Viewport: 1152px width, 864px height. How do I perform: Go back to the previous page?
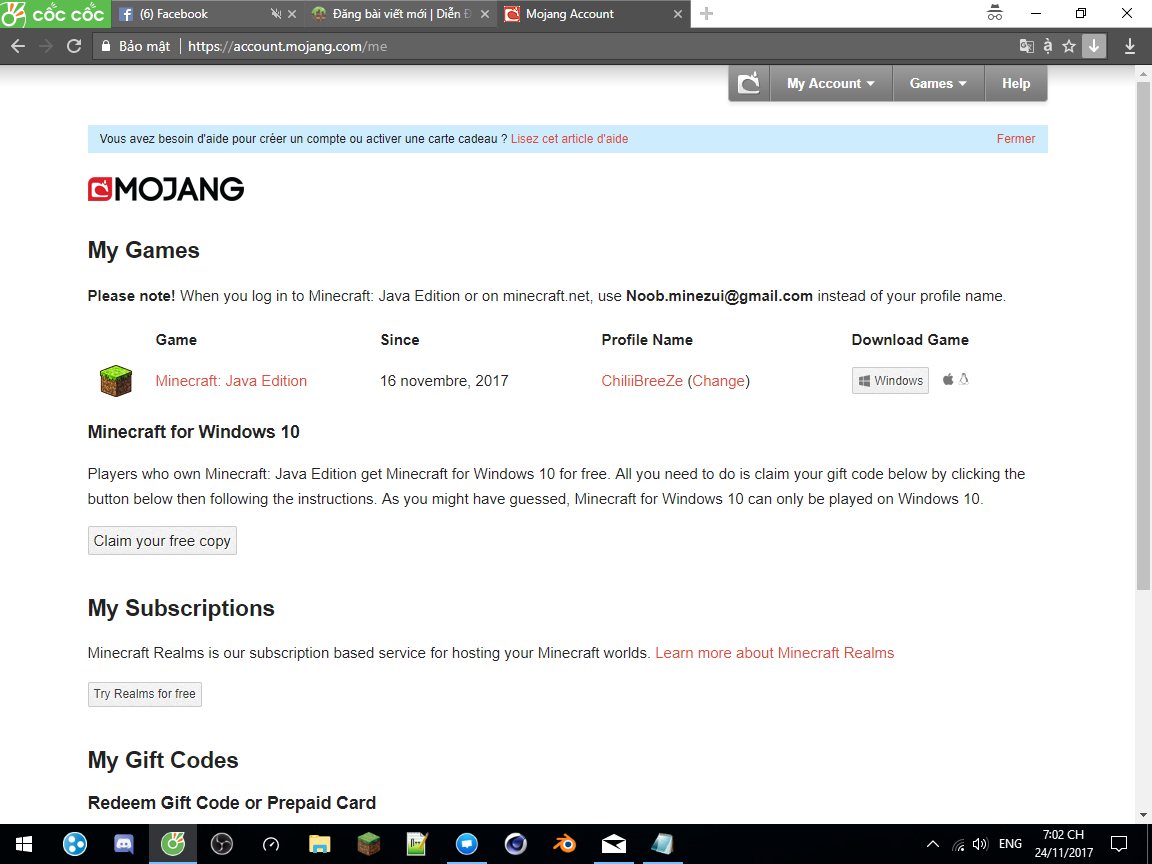pyautogui.click(x=18, y=46)
